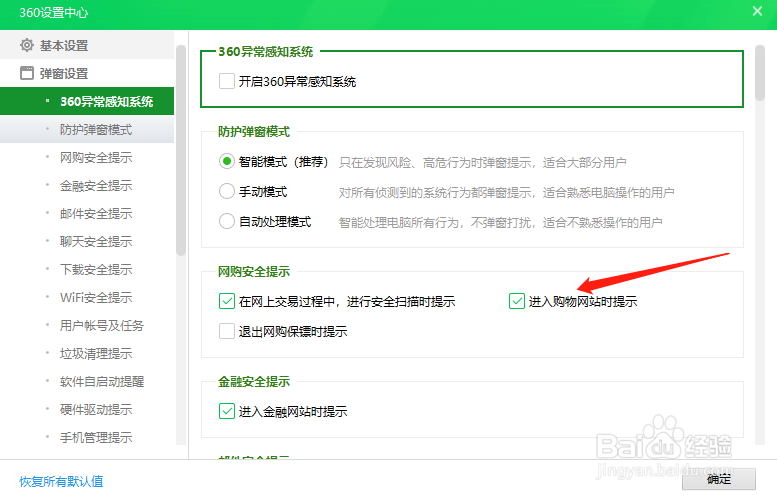The image size is (777, 498).
Task: Click the 360异常感知系统 group title
Action: pos(266,52)
